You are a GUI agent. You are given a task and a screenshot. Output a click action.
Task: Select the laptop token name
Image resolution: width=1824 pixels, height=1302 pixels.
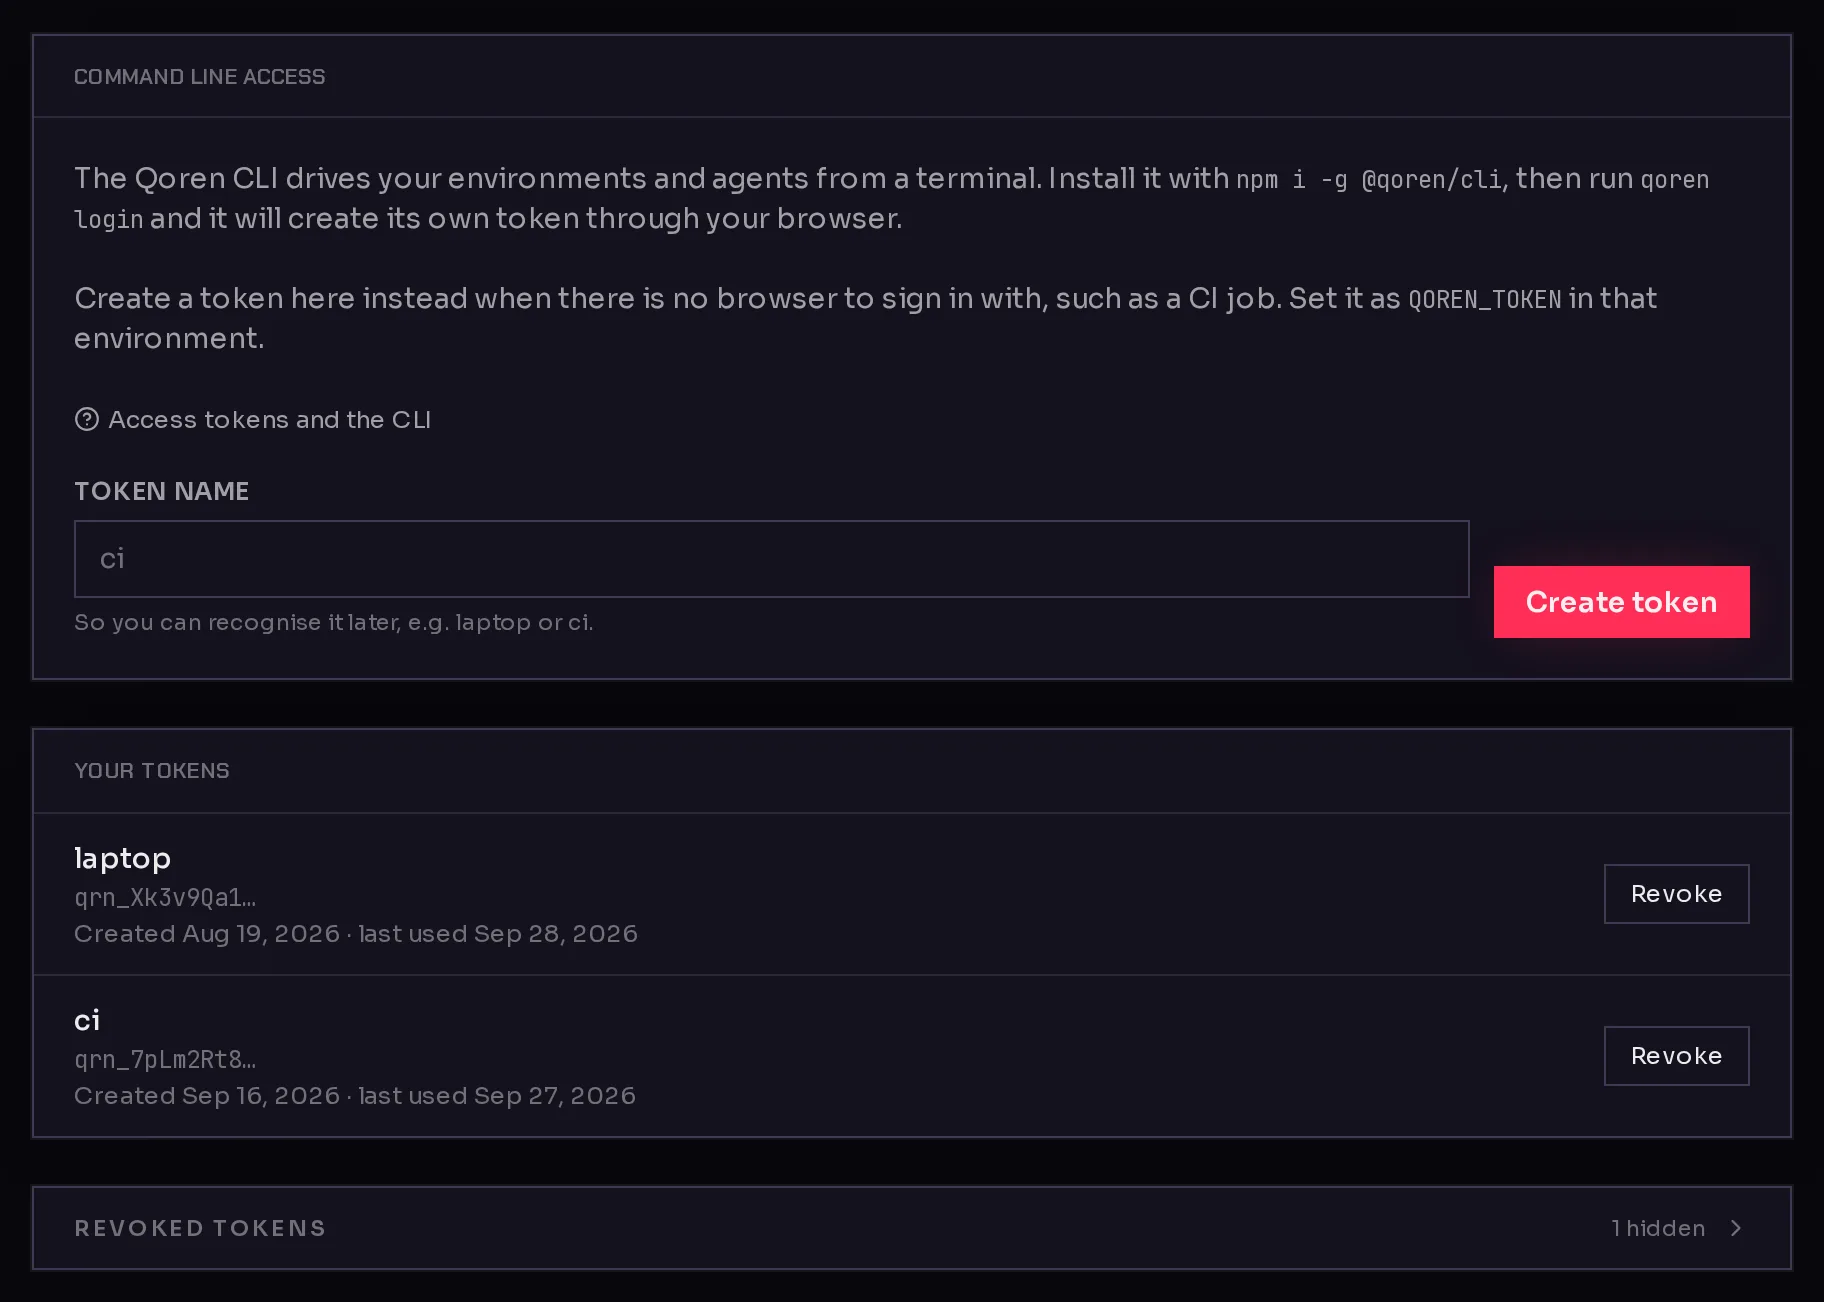(122, 858)
